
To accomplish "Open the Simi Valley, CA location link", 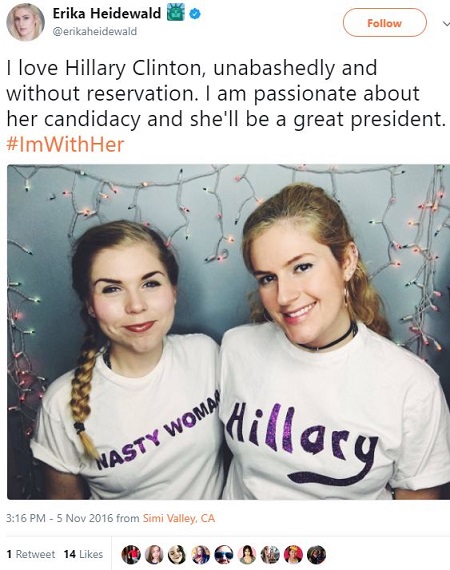I will tap(178, 518).
